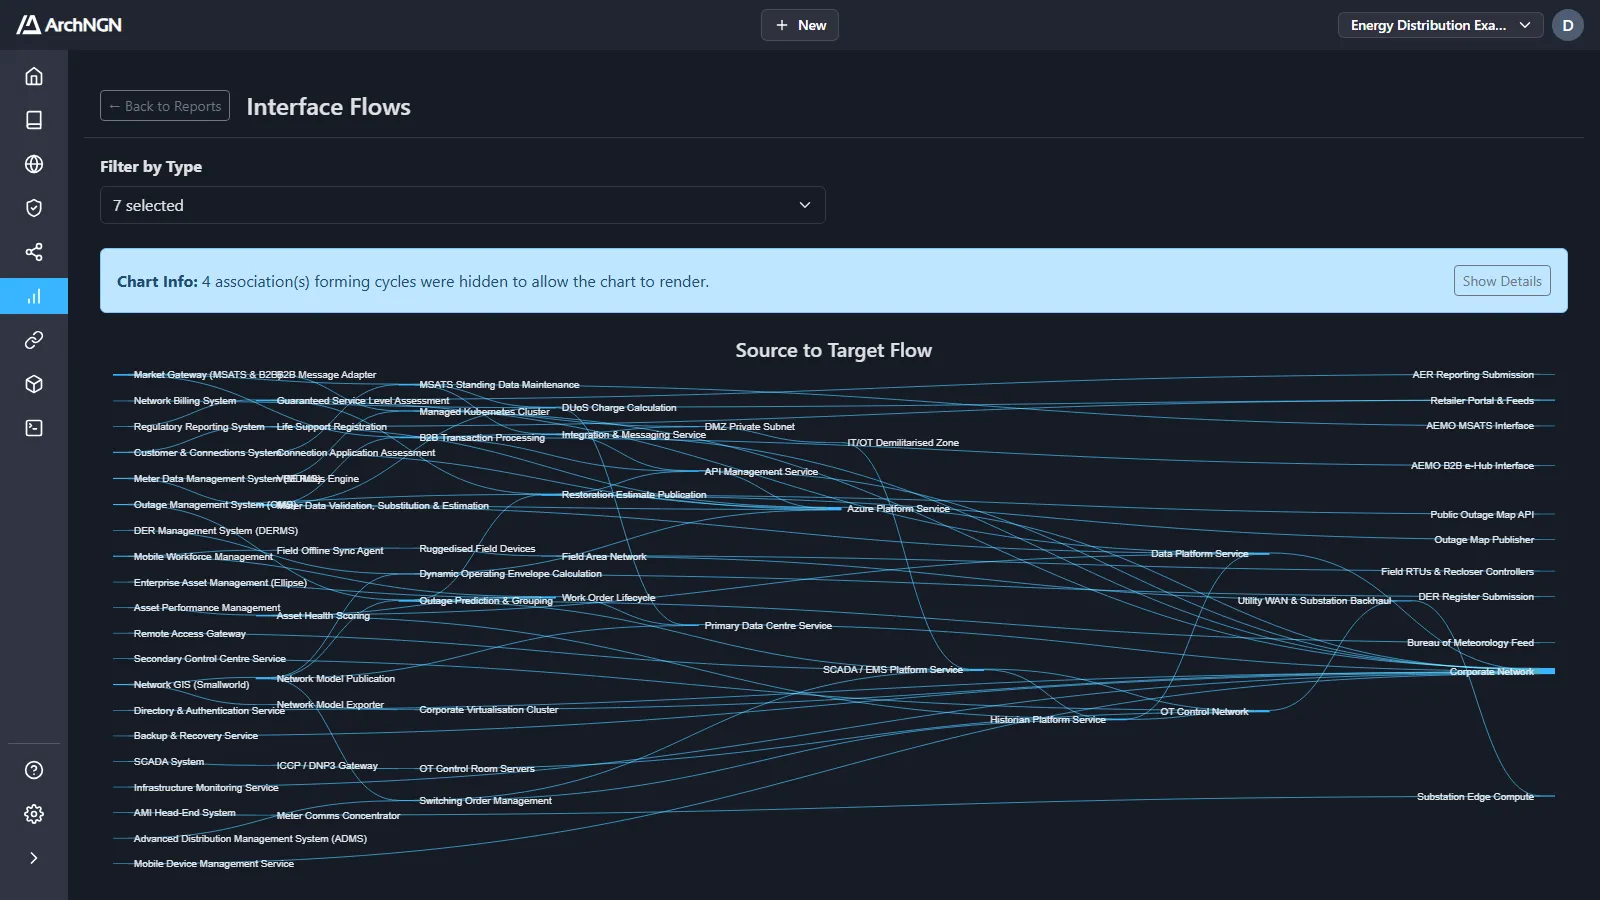Select the Corporate Network node
Image resolution: width=1600 pixels, height=900 pixels.
pyautogui.click(x=1491, y=672)
